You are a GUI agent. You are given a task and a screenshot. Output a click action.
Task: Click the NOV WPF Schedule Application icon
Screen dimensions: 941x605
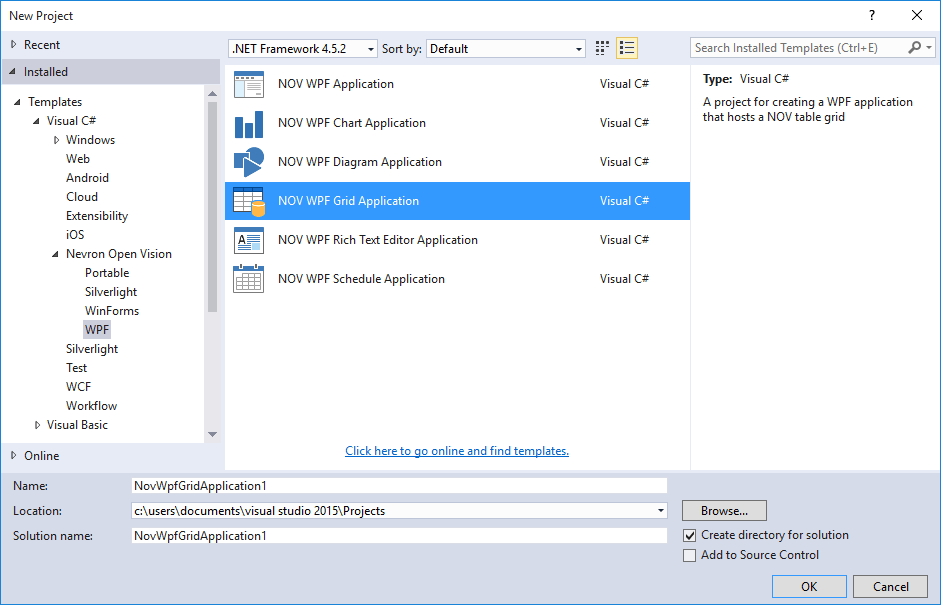(x=248, y=279)
